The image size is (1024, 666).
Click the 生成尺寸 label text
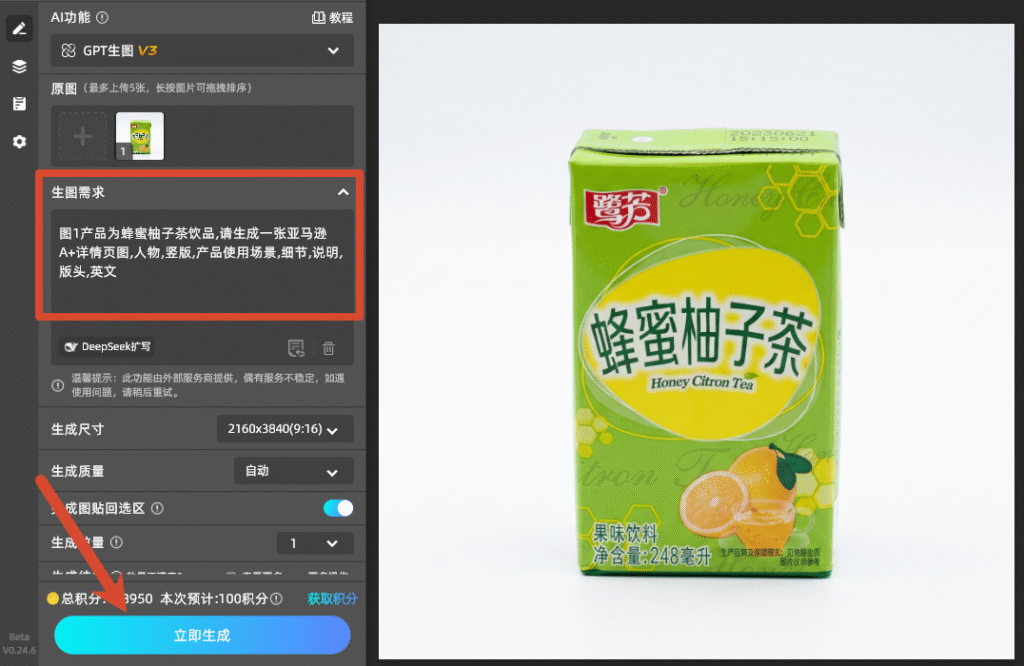(x=77, y=429)
